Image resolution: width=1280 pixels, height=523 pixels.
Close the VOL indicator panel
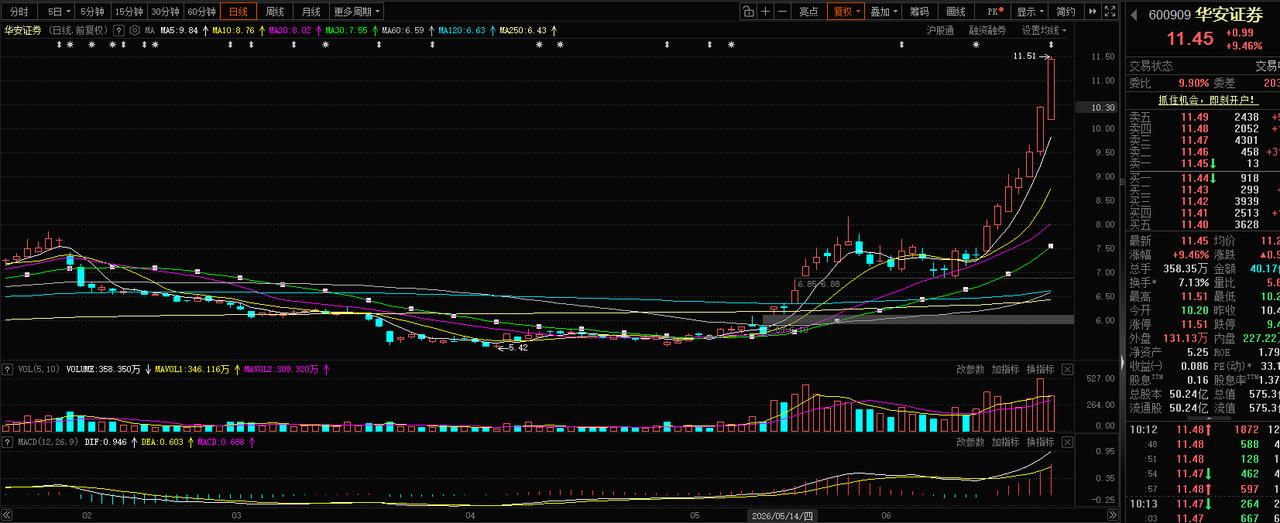tap(1066, 370)
